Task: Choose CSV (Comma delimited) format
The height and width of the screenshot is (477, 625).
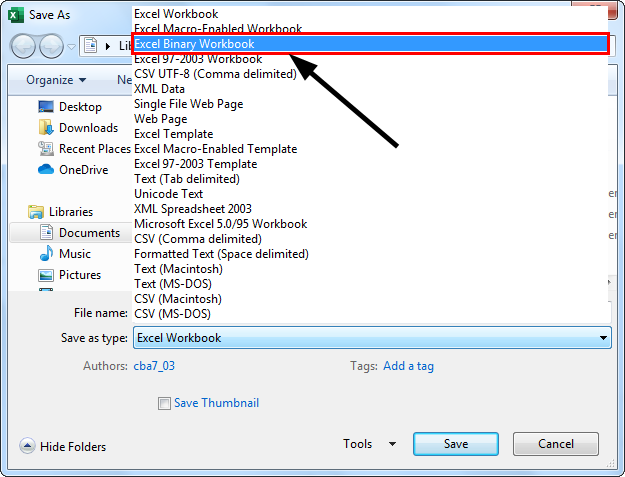Action: pos(369,239)
